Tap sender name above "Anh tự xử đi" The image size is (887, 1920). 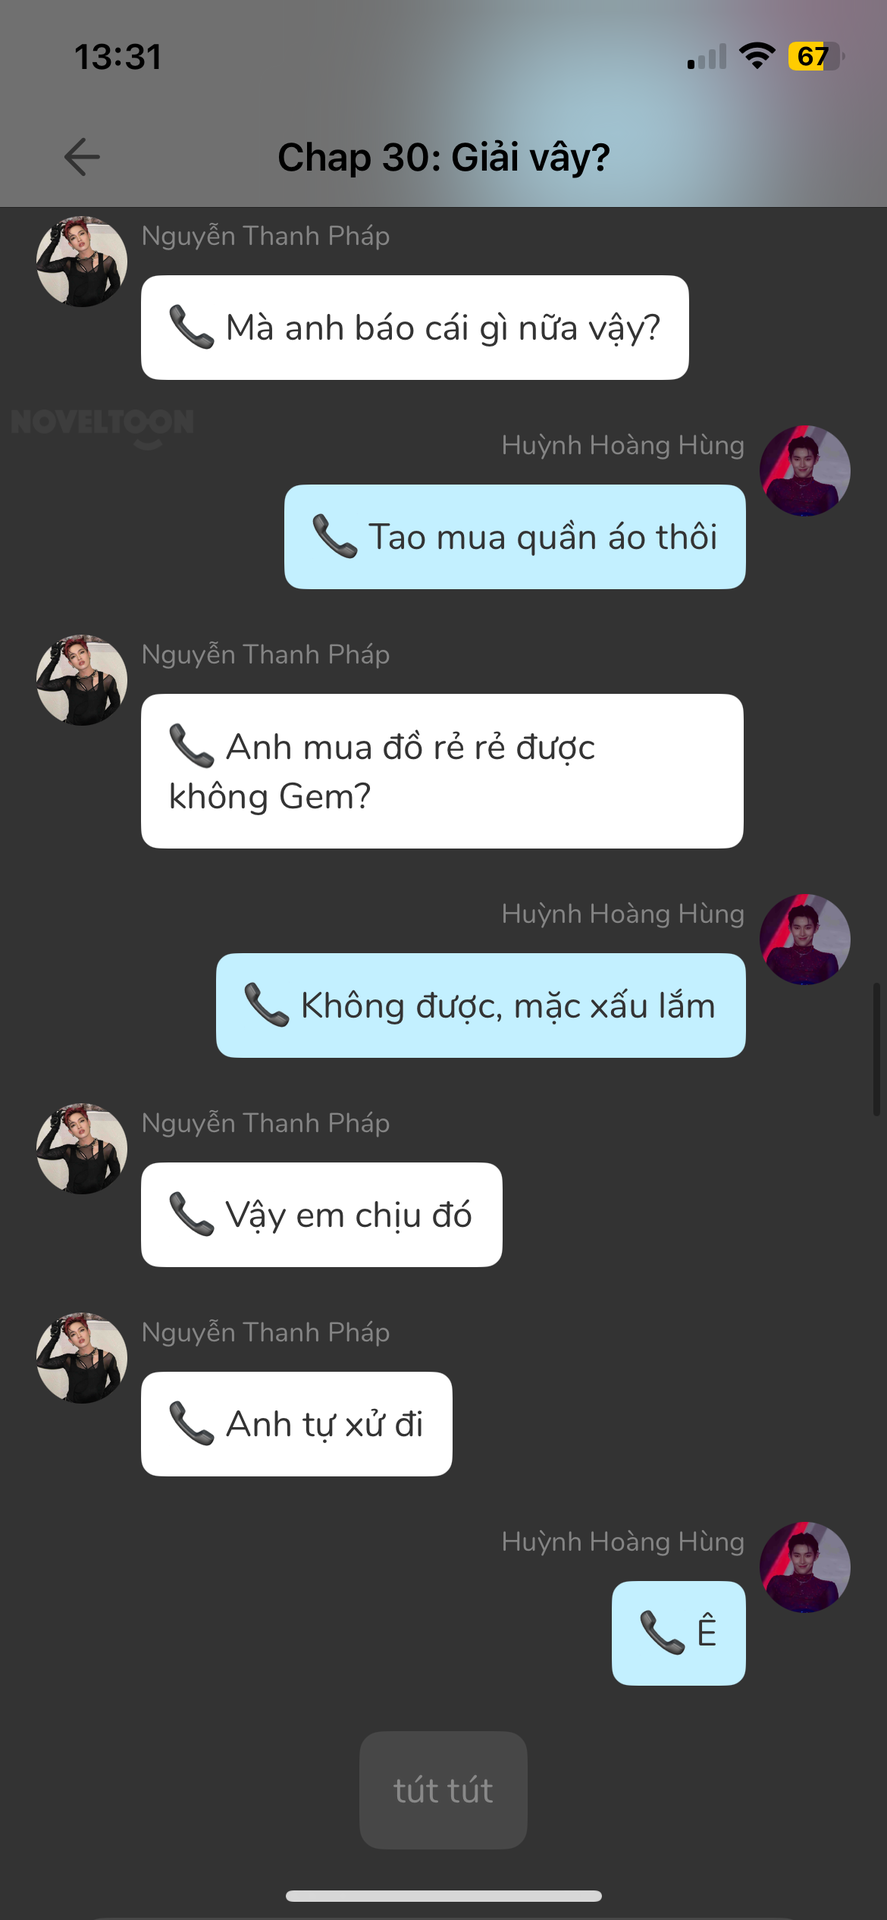click(265, 1333)
